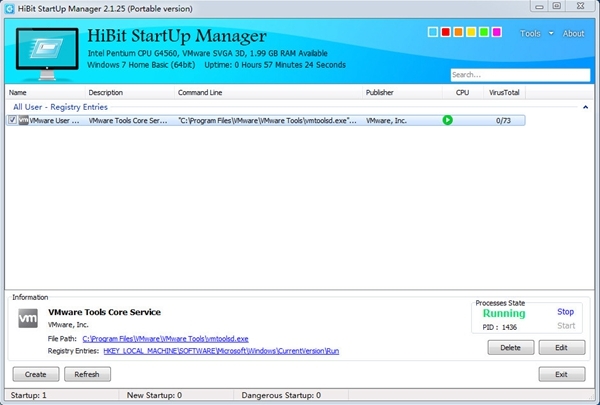Sort by the Description column header

(130, 93)
